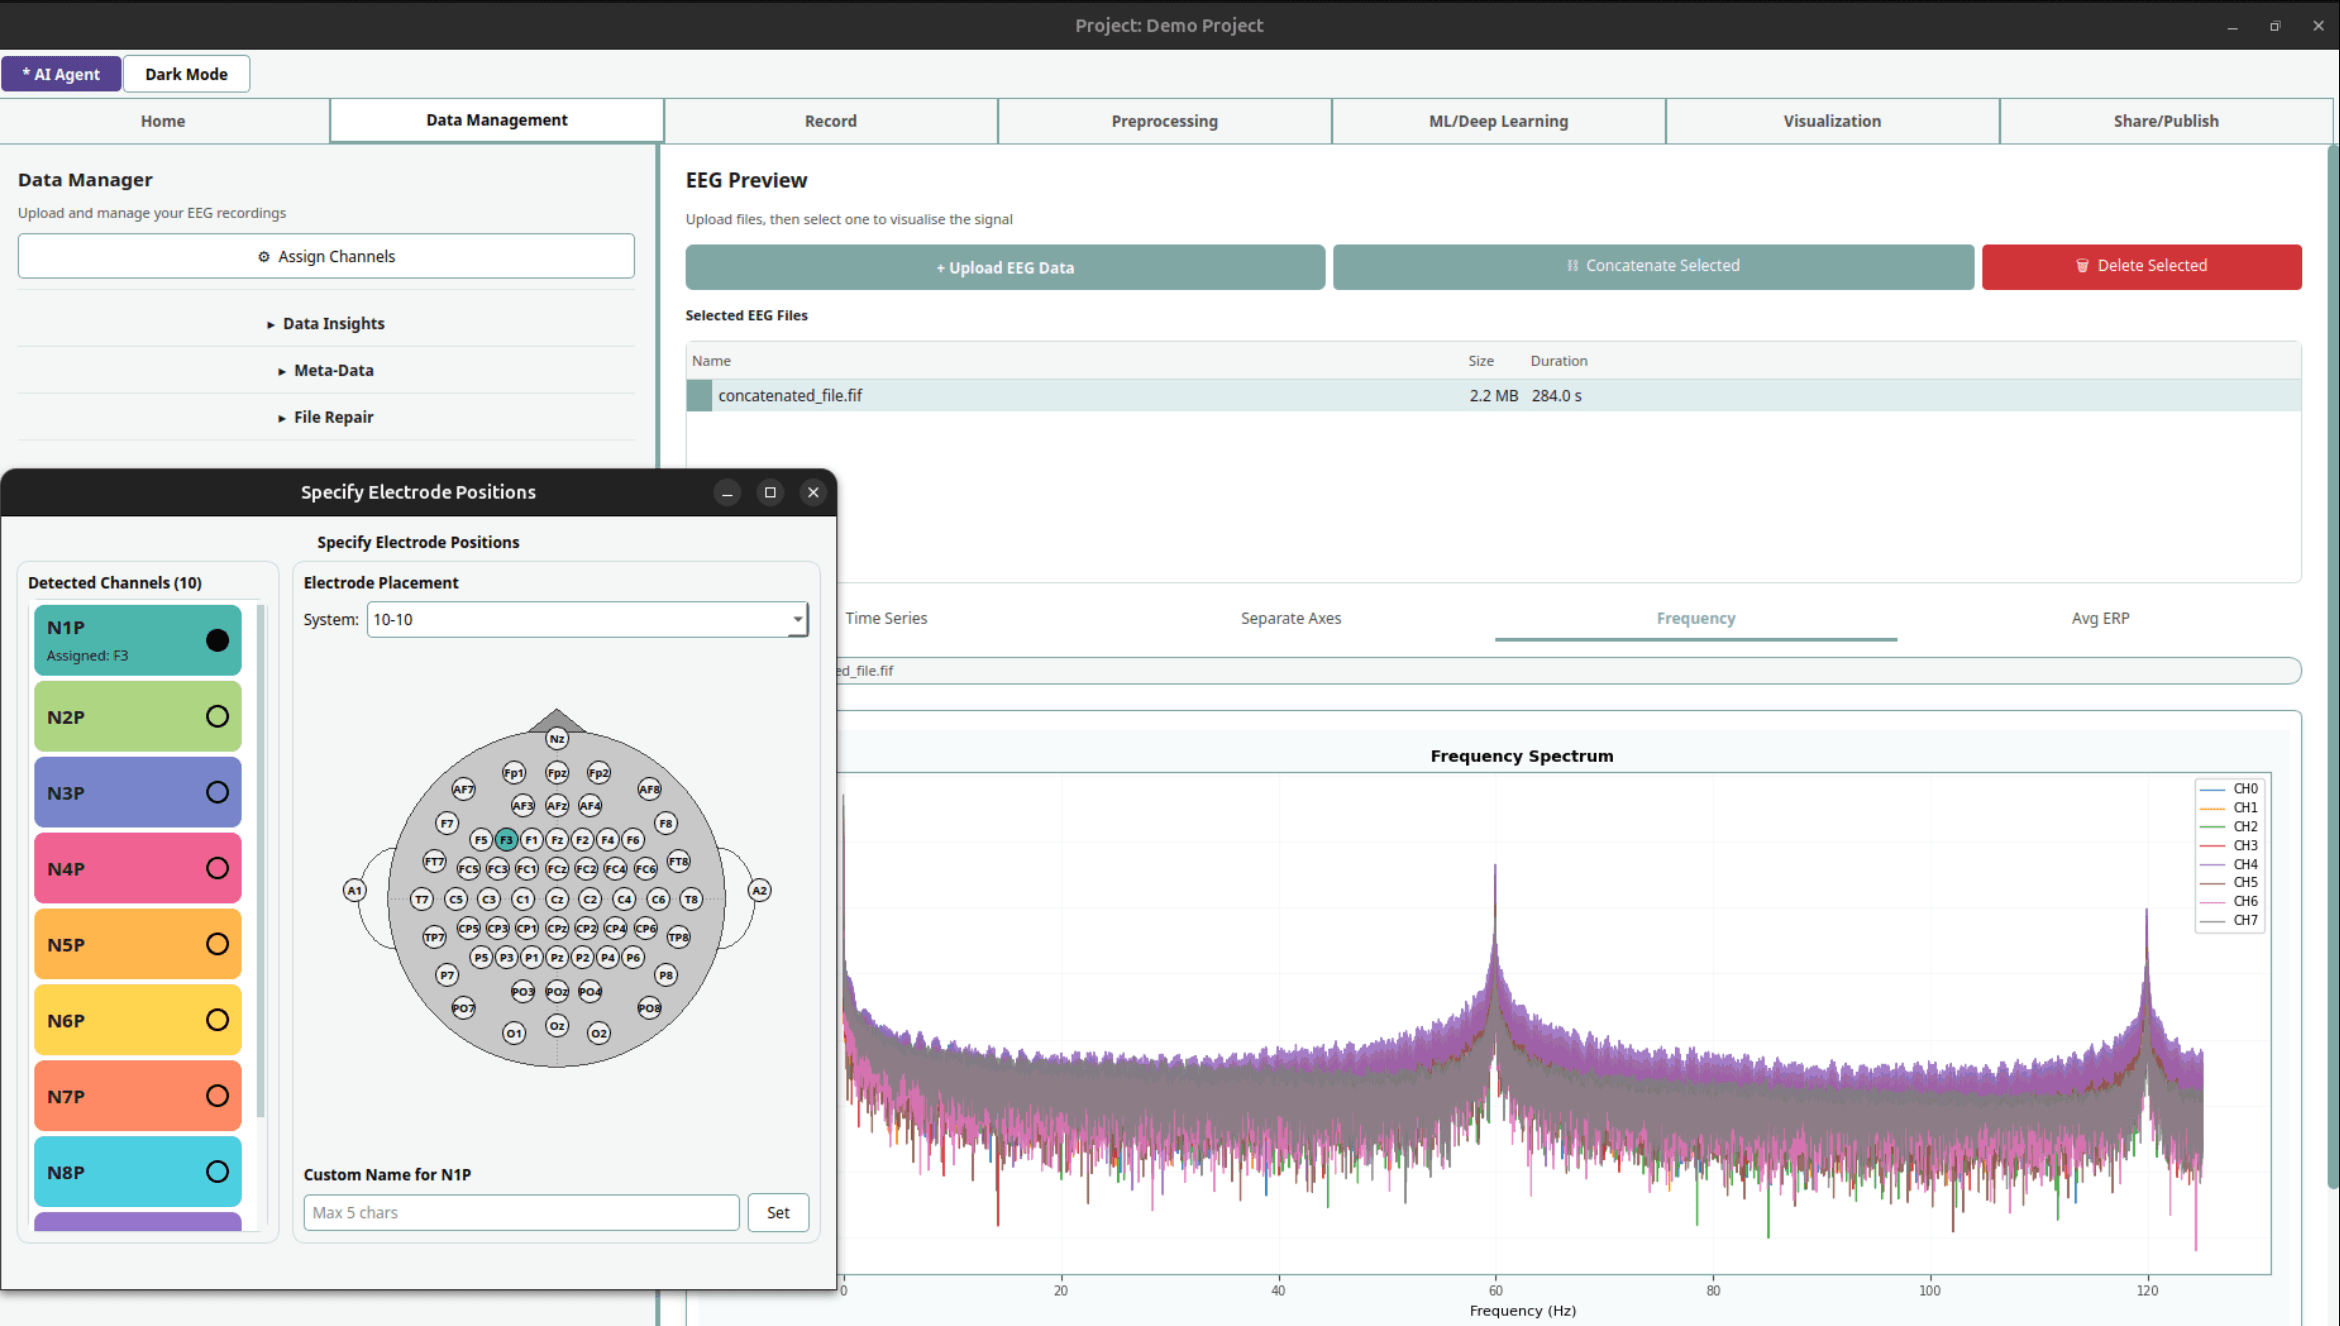
Task: Switch to the Record tab
Action: (831, 121)
